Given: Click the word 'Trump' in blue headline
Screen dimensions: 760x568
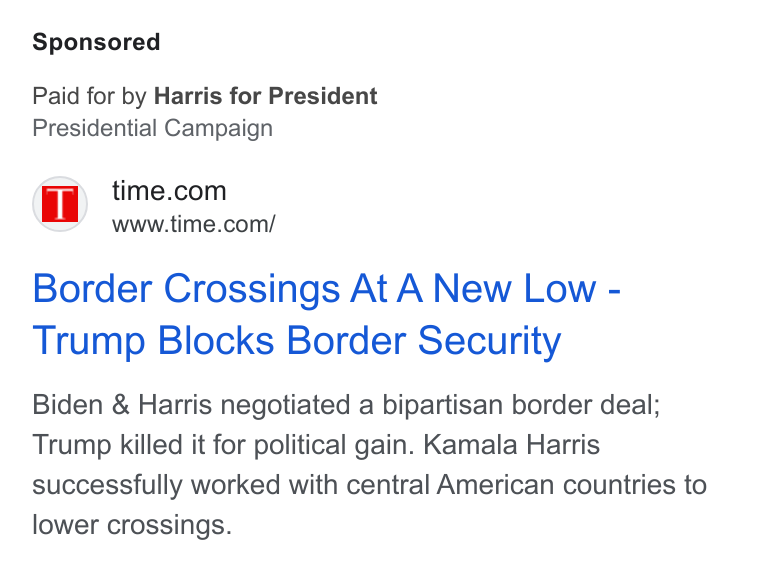Looking at the screenshot, I should click(x=89, y=342).
